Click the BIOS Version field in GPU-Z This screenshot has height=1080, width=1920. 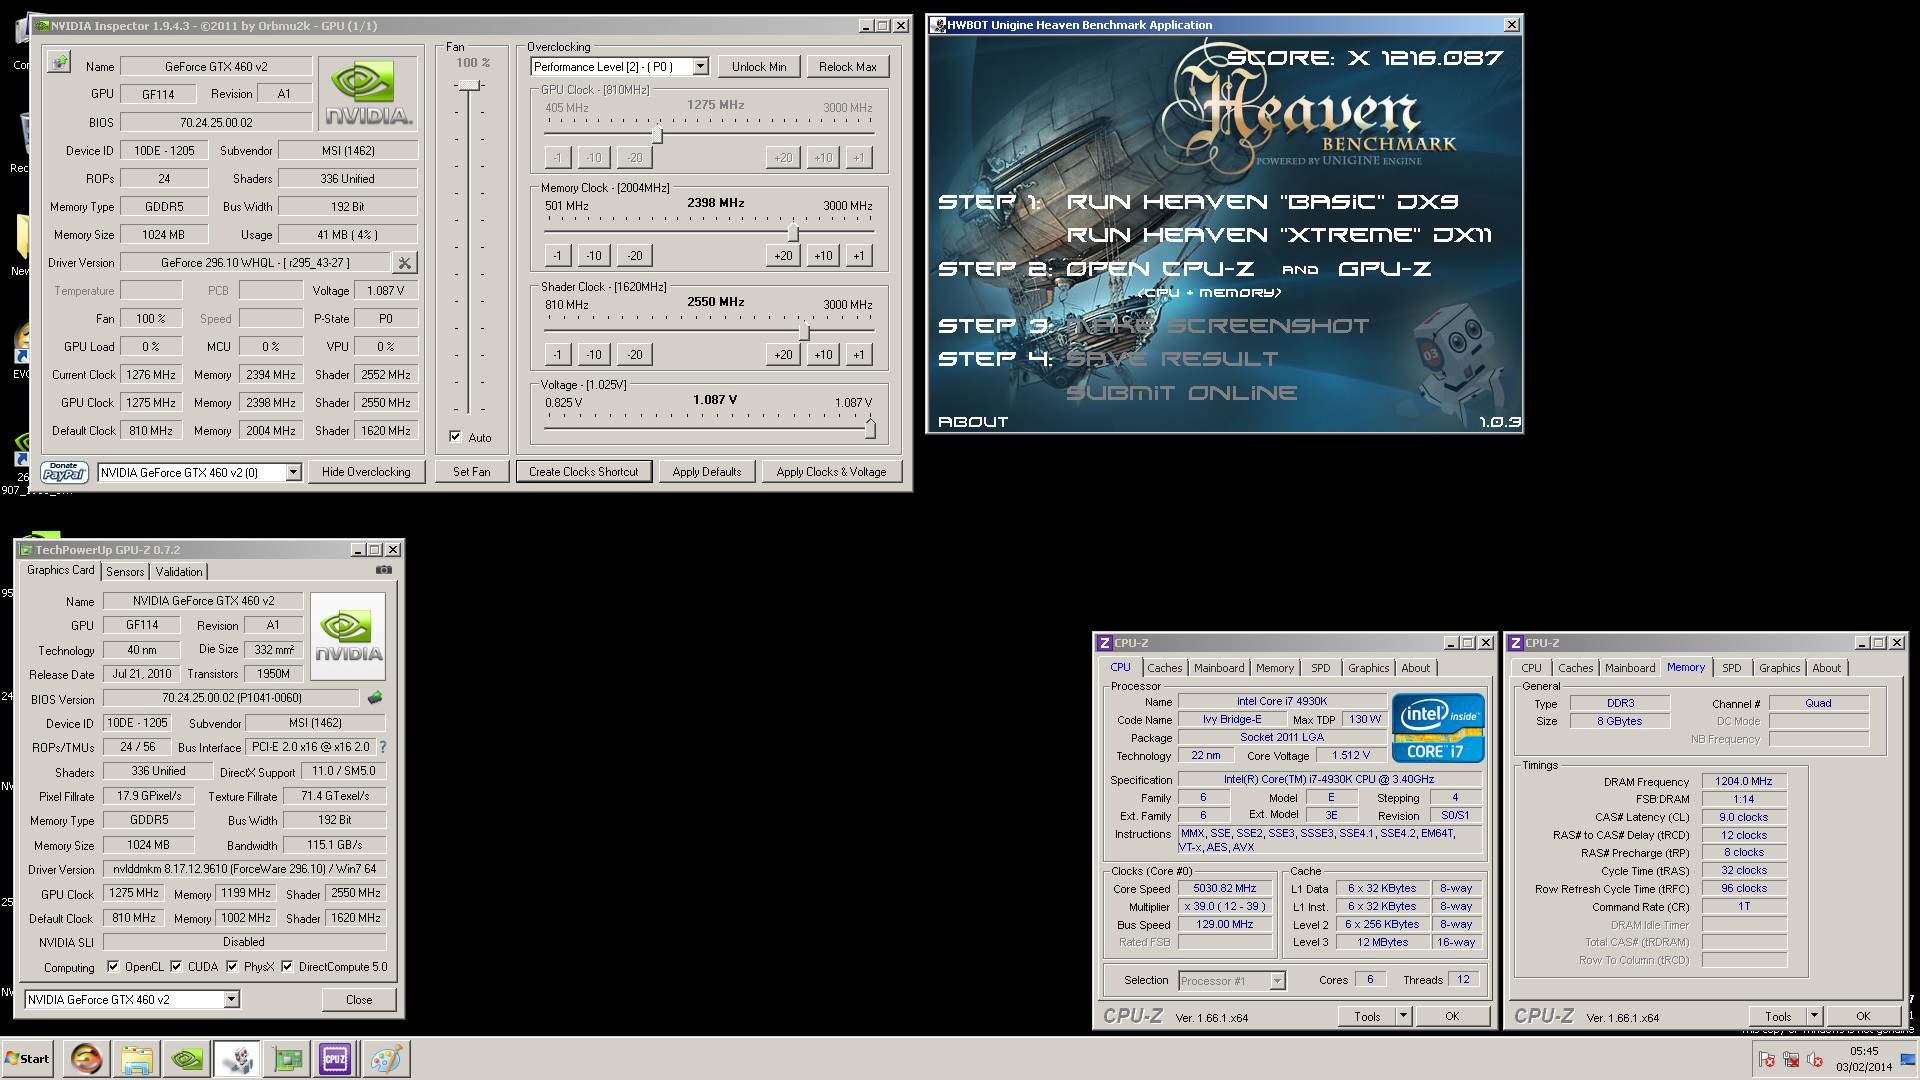point(232,698)
